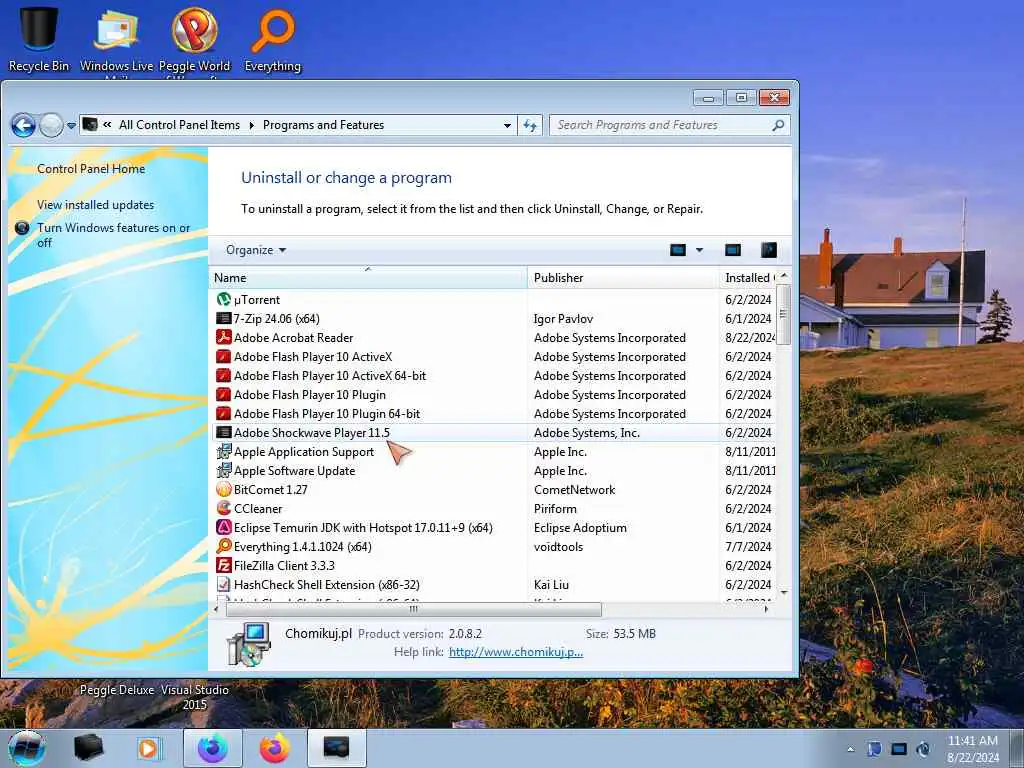Viewport: 1024px width, 768px height.
Task: Sort by Name column header
Action: tap(368, 278)
